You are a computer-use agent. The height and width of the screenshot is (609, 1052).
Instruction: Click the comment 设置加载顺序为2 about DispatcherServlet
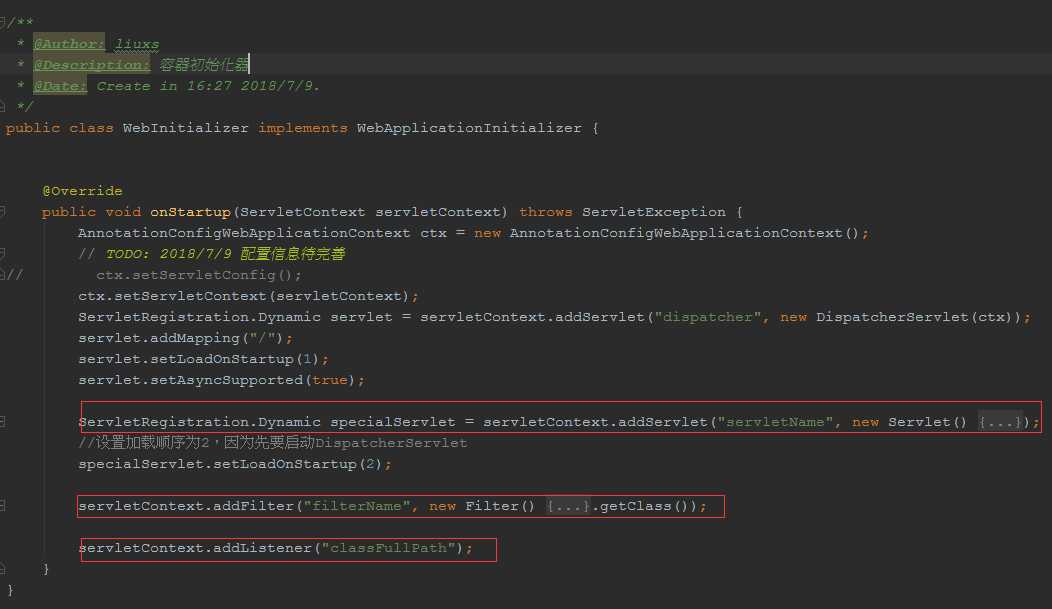[272, 443]
